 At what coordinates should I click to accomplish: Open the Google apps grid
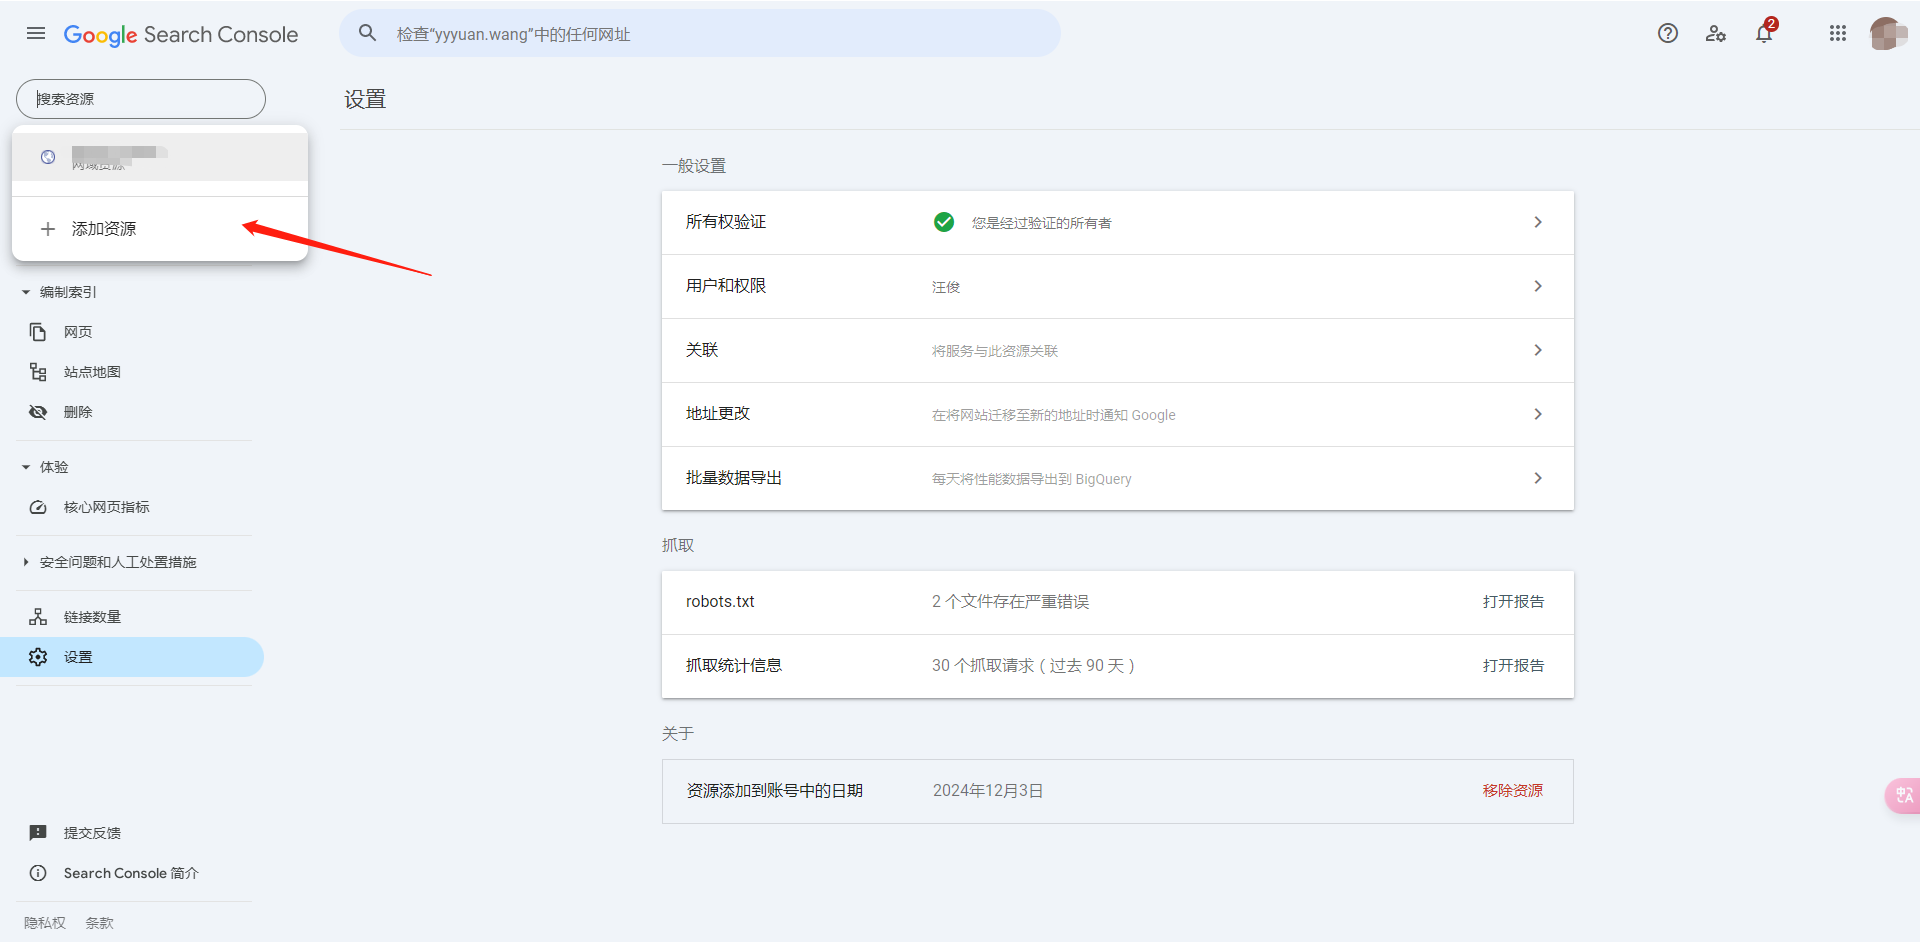1837,34
